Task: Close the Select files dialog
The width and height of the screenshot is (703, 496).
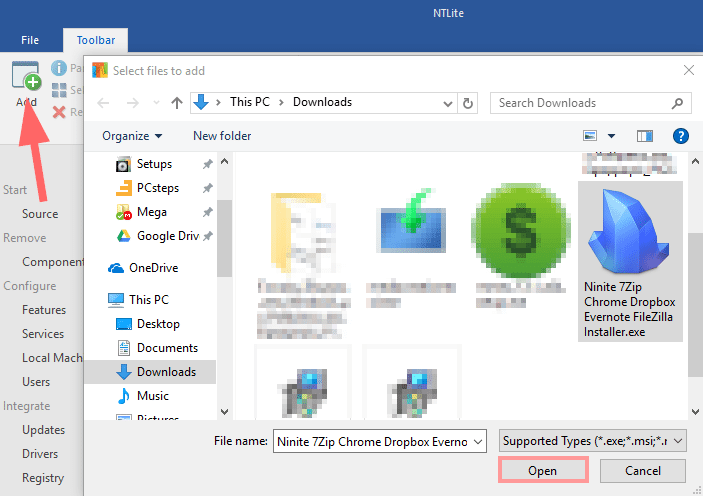Action: pos(689,70)
